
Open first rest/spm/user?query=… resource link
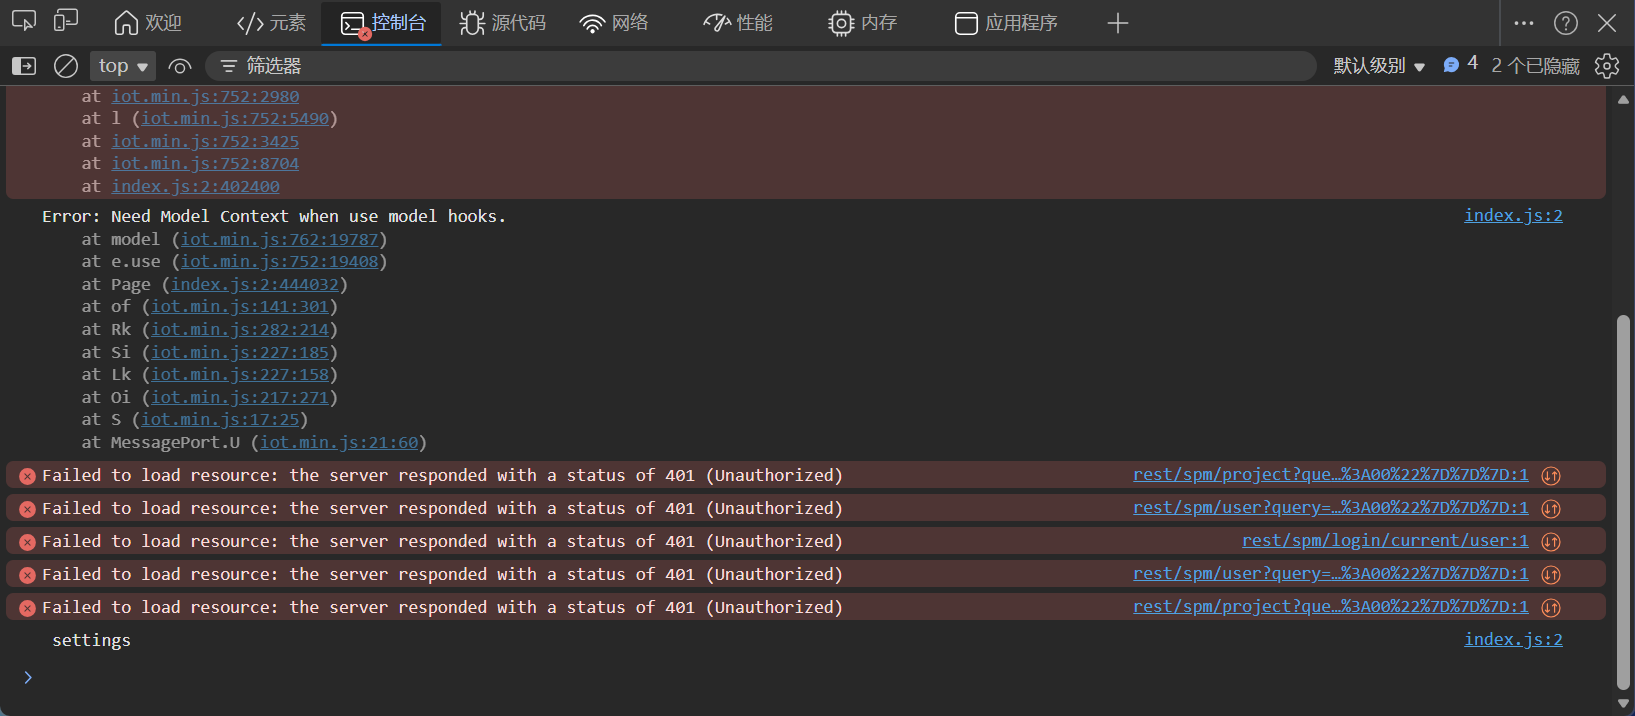[1330, 508]
